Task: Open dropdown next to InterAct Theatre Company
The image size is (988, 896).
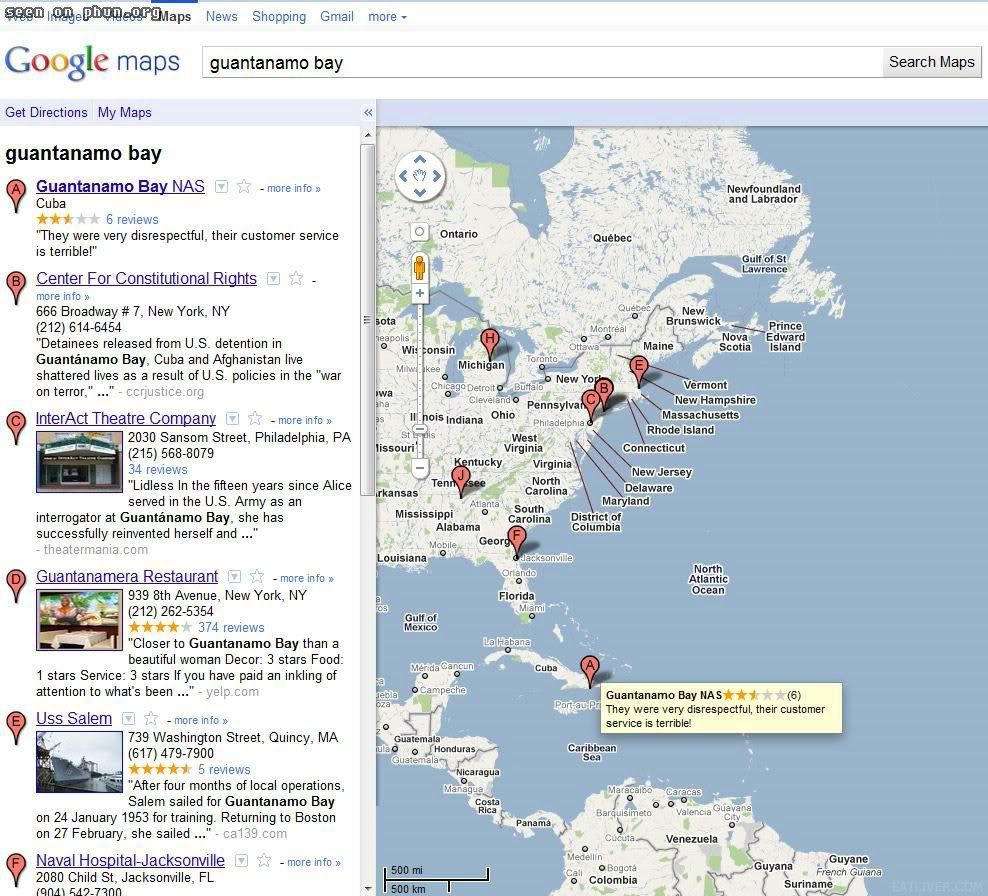Action: point(233,419)
